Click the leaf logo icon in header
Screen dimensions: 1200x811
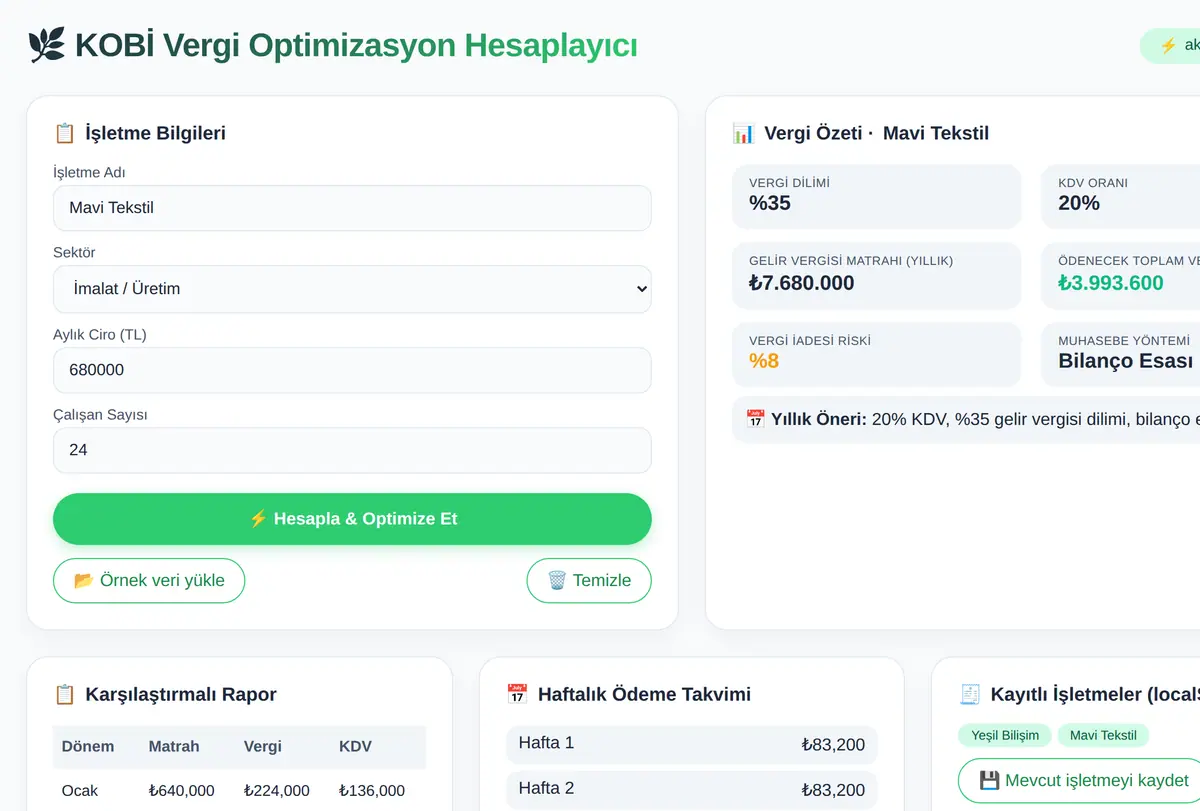[46, 45]
